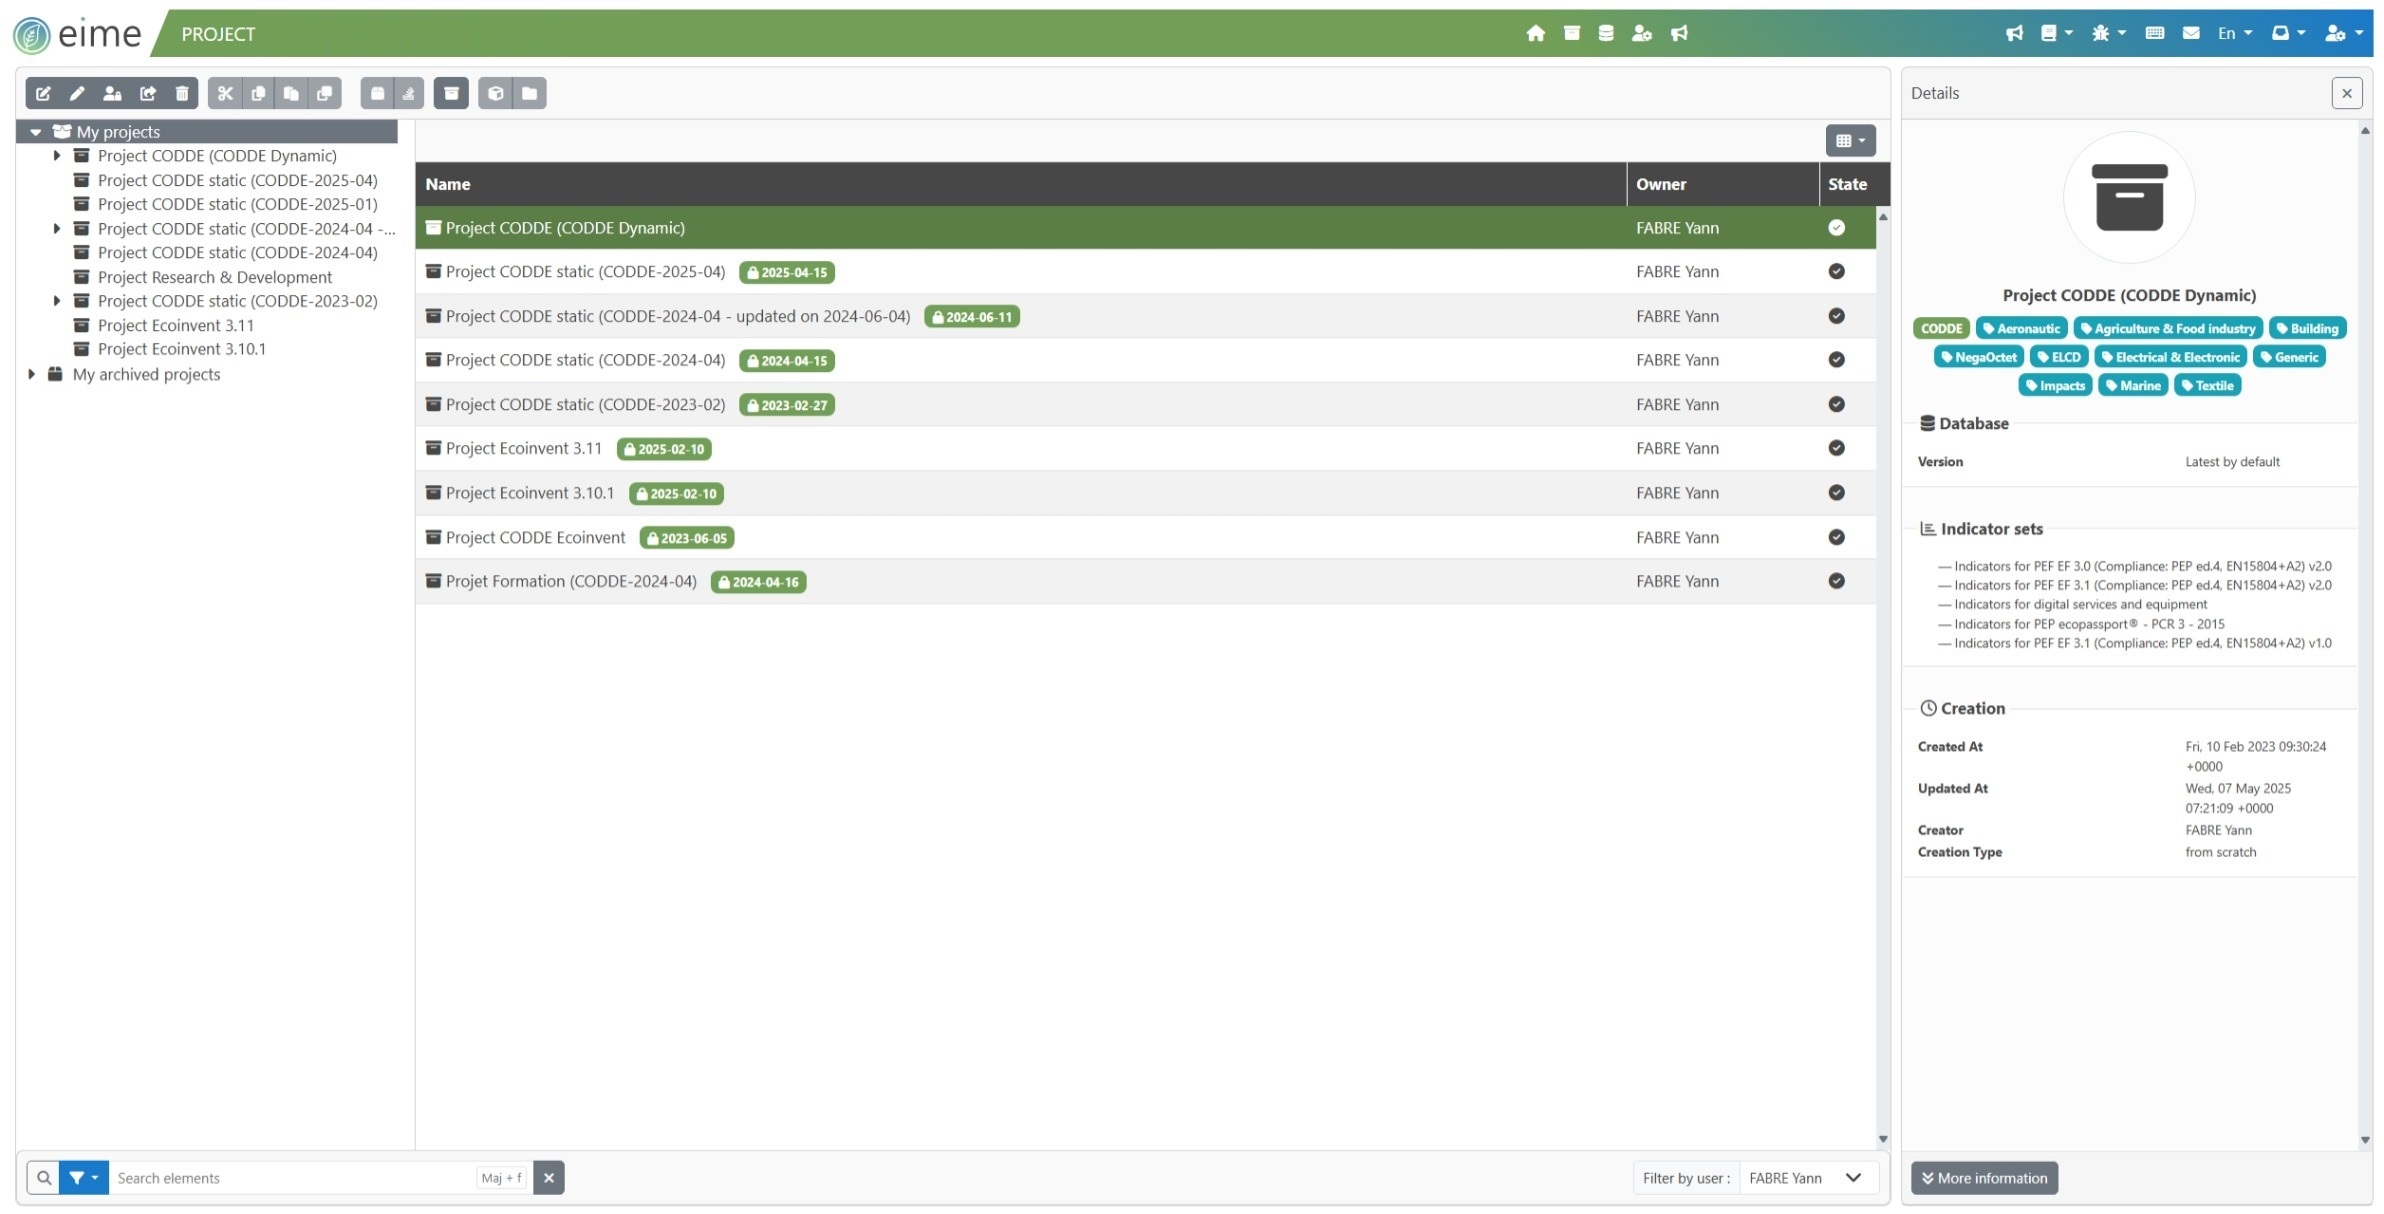The width and height of the screenshot is (2384, 1214).
Task: Open the Filter by user dropdown
Action: (1806, 1178)
